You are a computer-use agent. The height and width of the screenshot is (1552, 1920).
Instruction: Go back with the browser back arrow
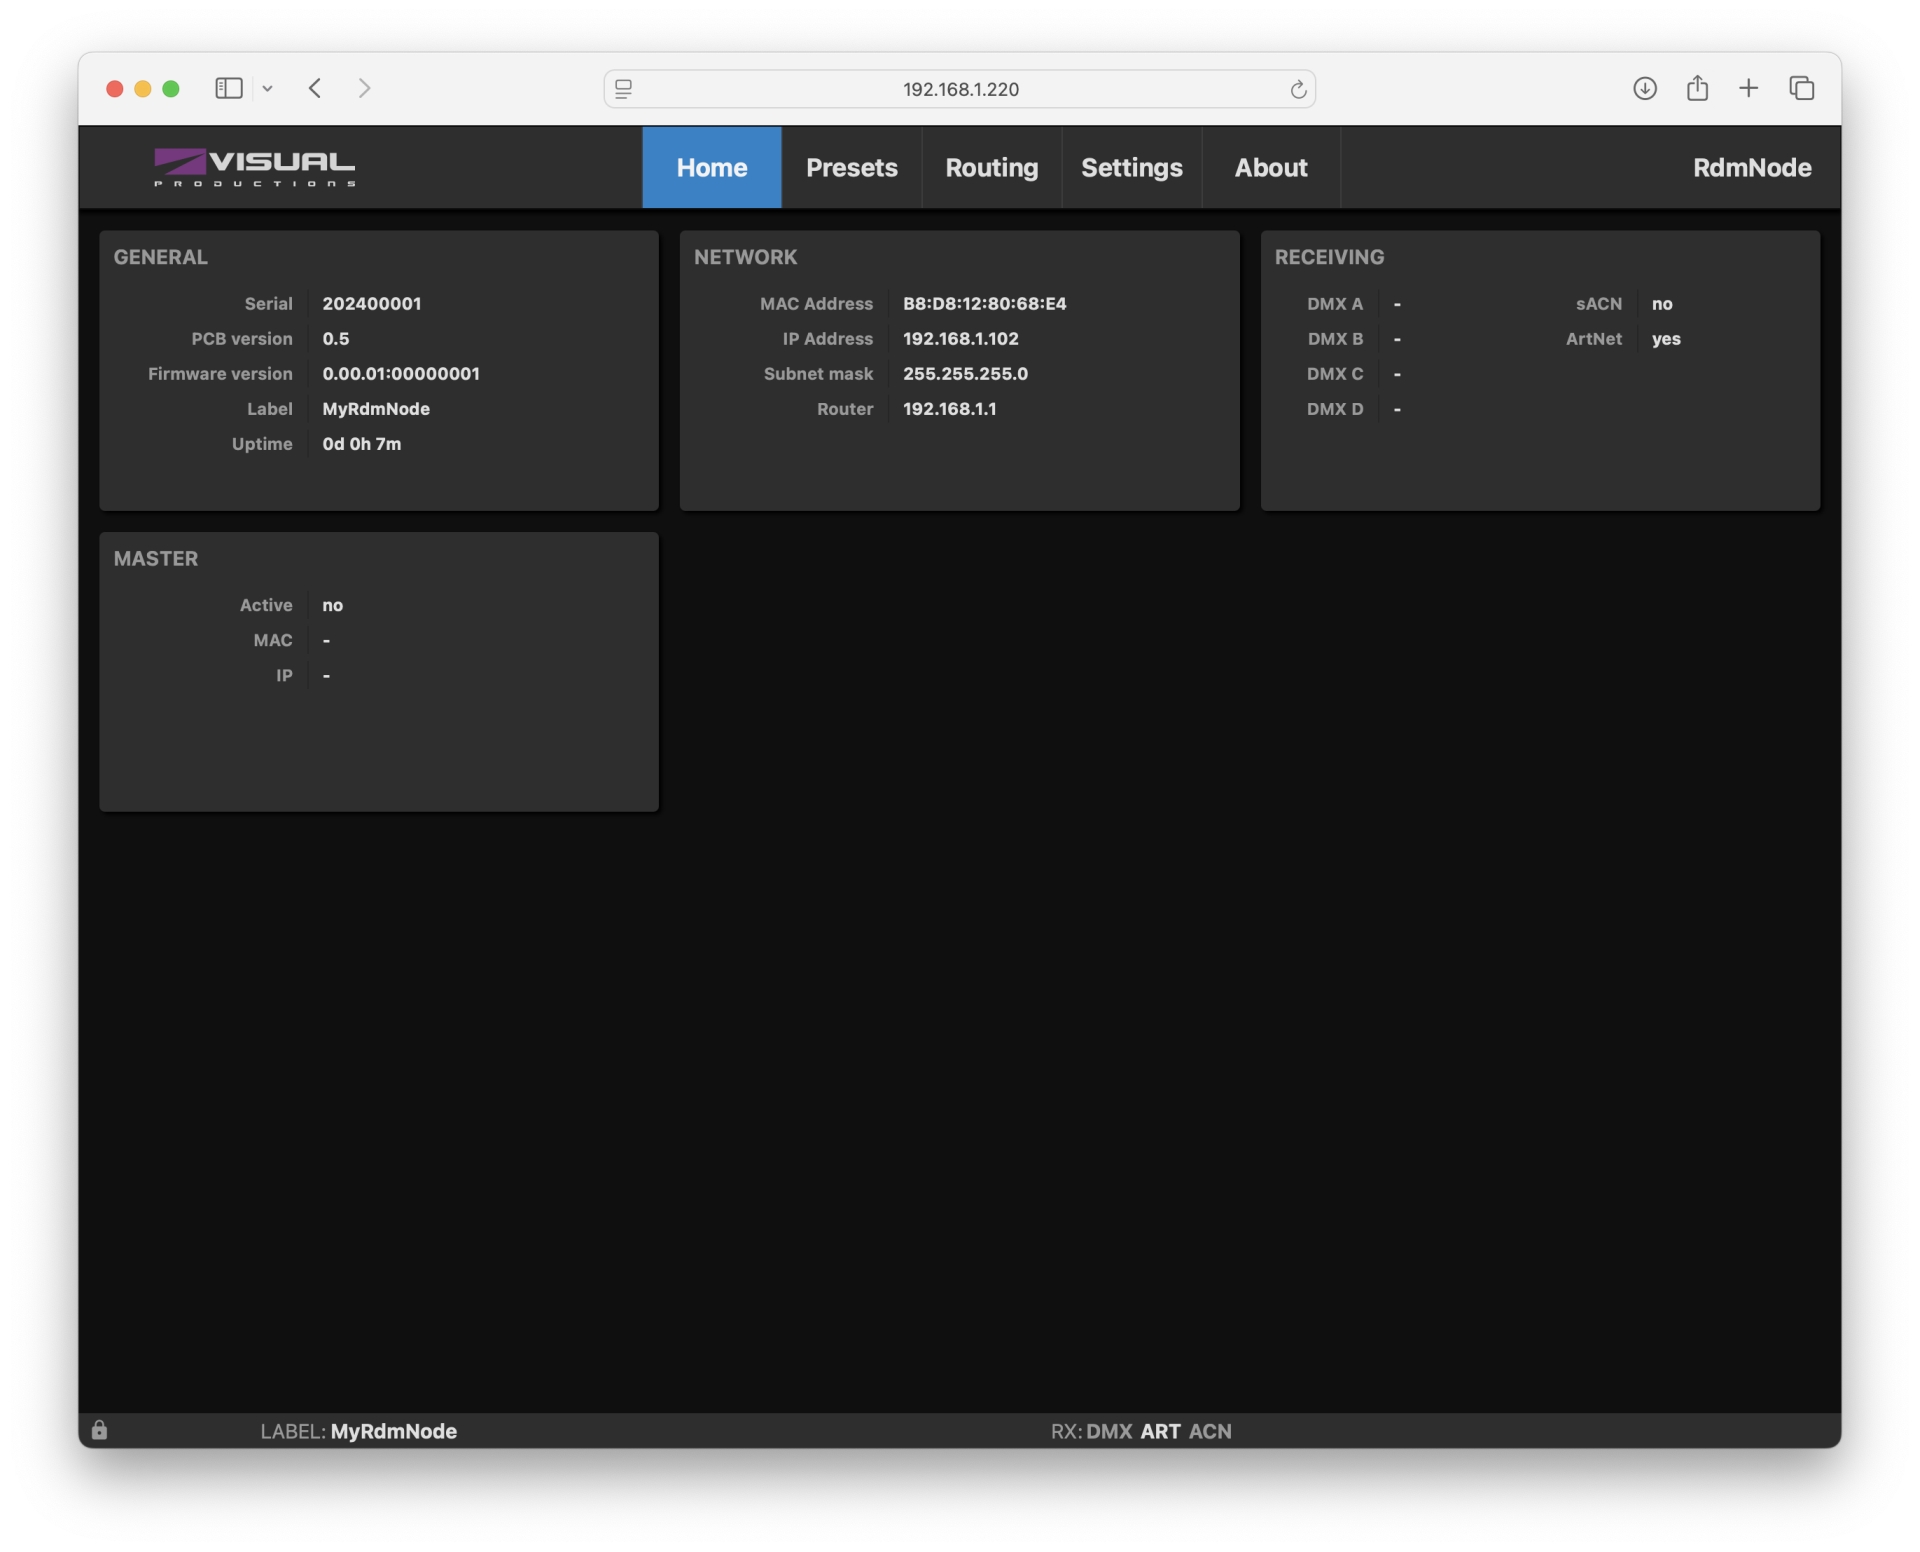click(315, 88)
